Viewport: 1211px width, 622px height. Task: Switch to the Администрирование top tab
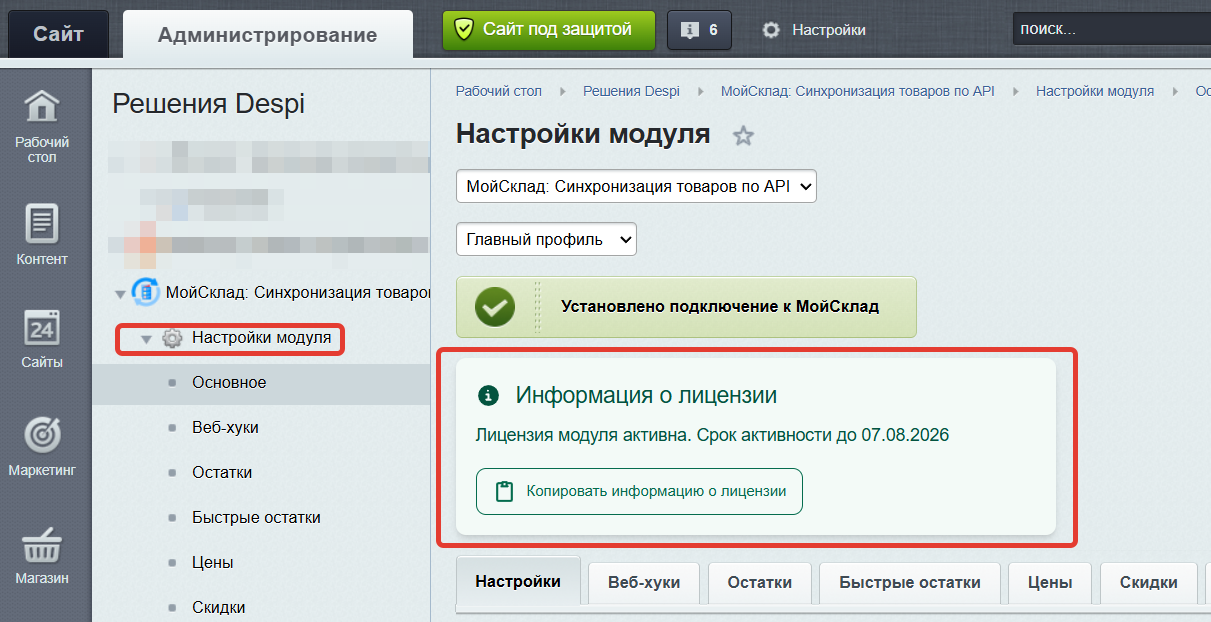(267, 35)
